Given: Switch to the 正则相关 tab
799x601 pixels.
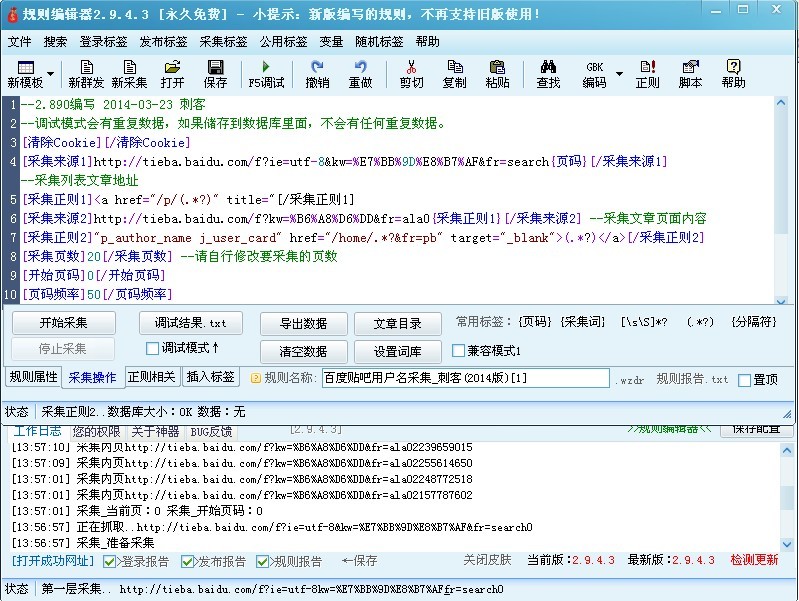Looking at the screenshot, I should [152, 377].
